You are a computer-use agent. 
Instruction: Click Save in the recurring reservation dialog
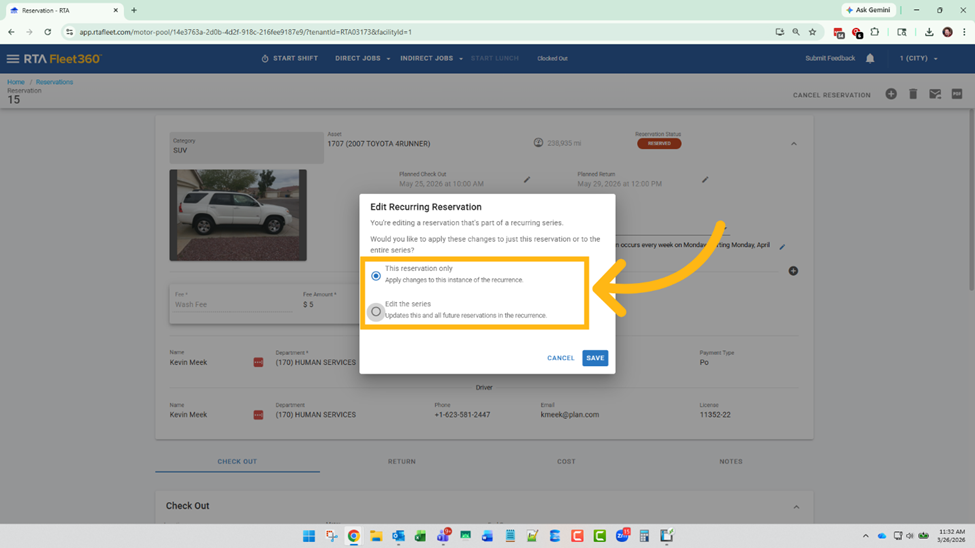pos(595,358)
